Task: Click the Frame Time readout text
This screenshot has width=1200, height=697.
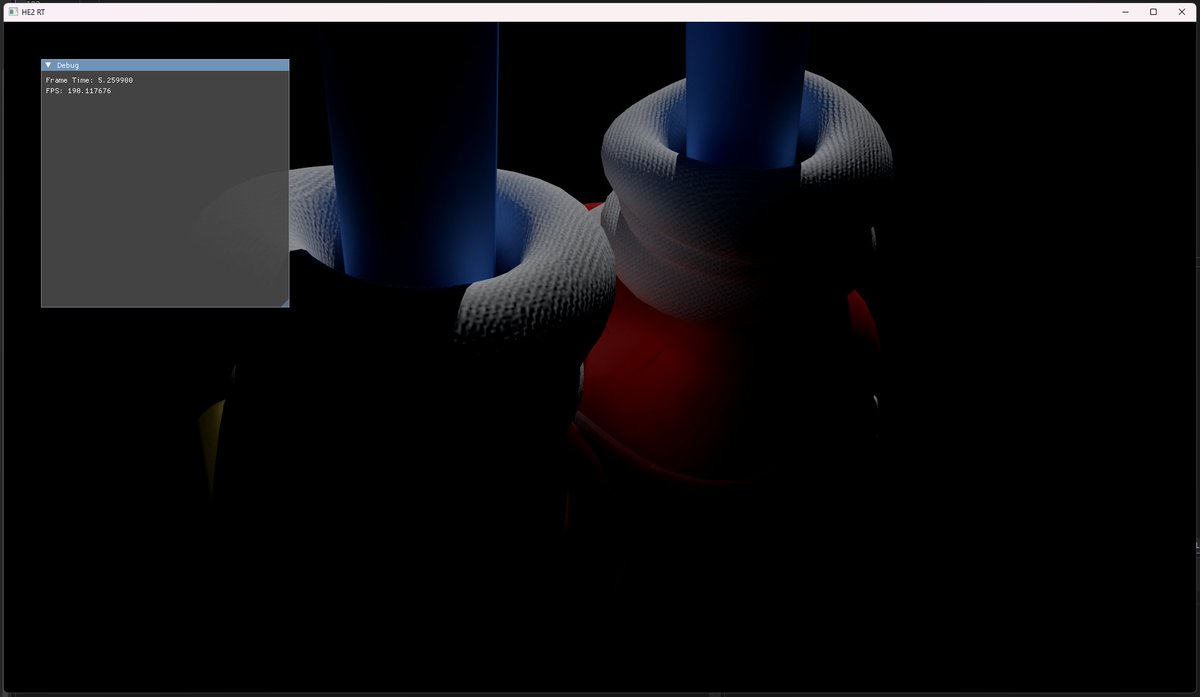Action: 89,80
